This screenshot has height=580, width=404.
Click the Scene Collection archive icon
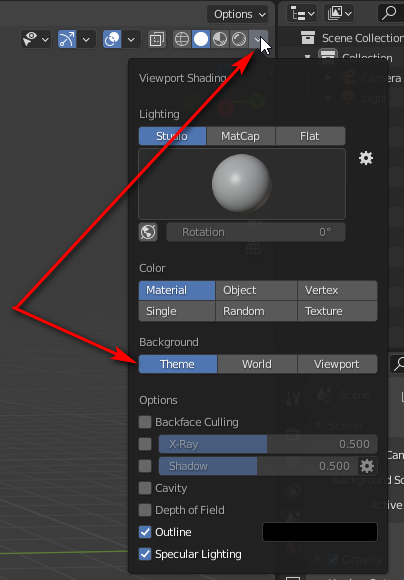pos(307,38)
